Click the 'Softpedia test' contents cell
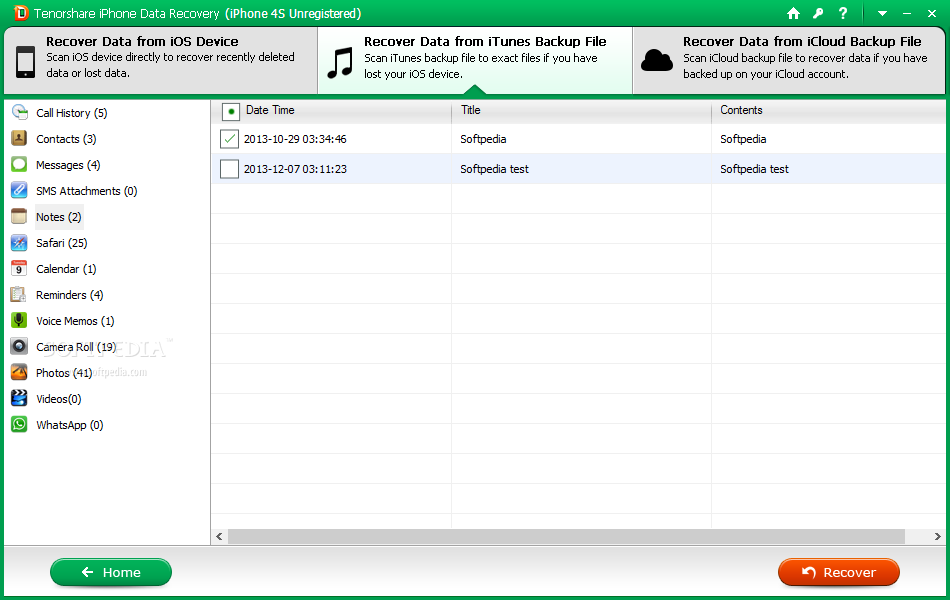Image resolution: width=950 pixels, height=600 pixels. point(754,169)
